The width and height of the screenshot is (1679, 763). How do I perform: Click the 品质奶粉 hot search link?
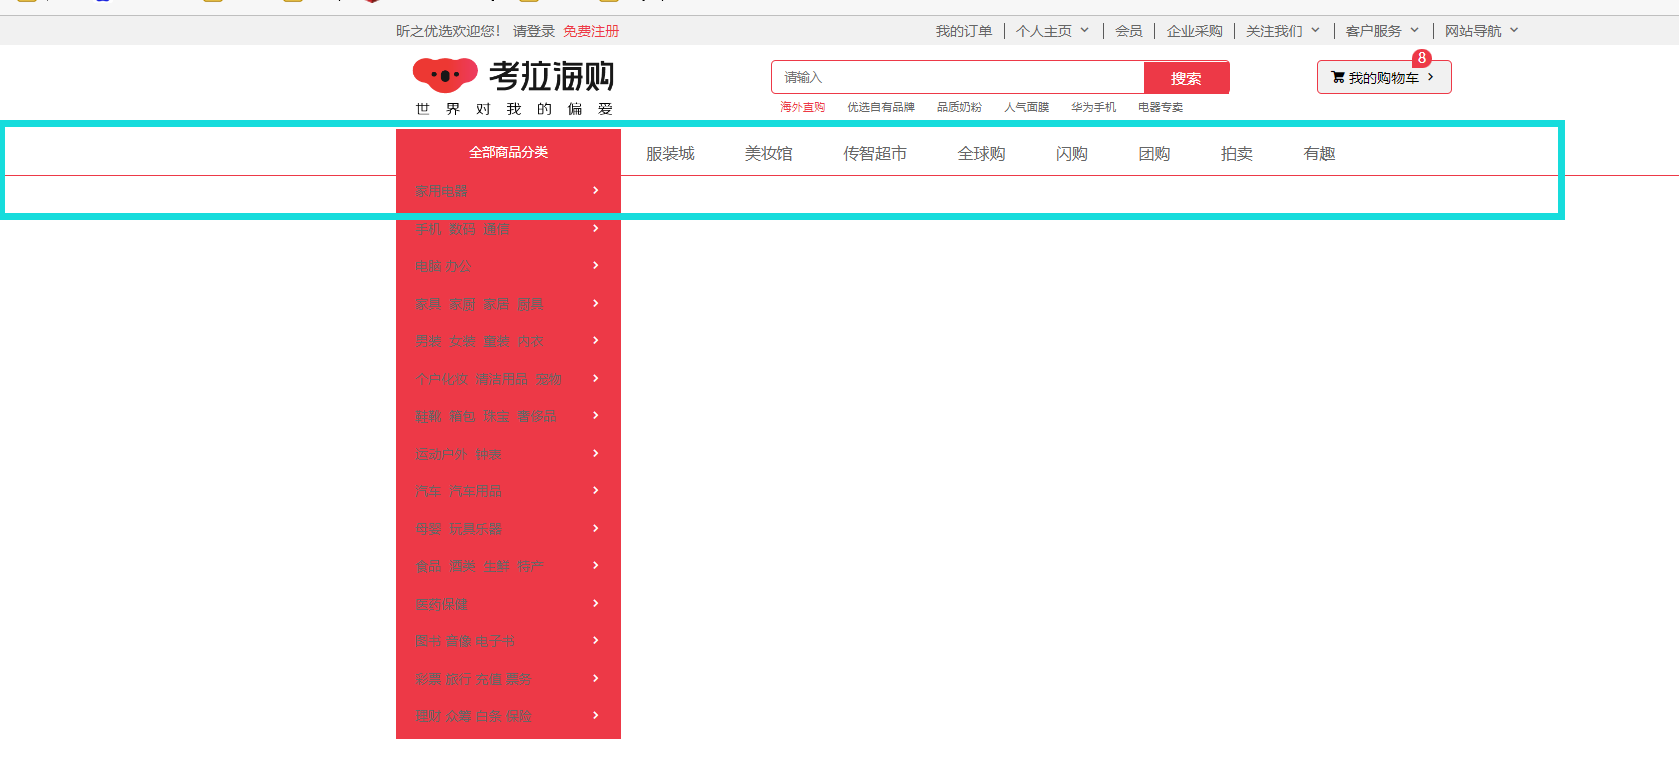tap(959, 107)
